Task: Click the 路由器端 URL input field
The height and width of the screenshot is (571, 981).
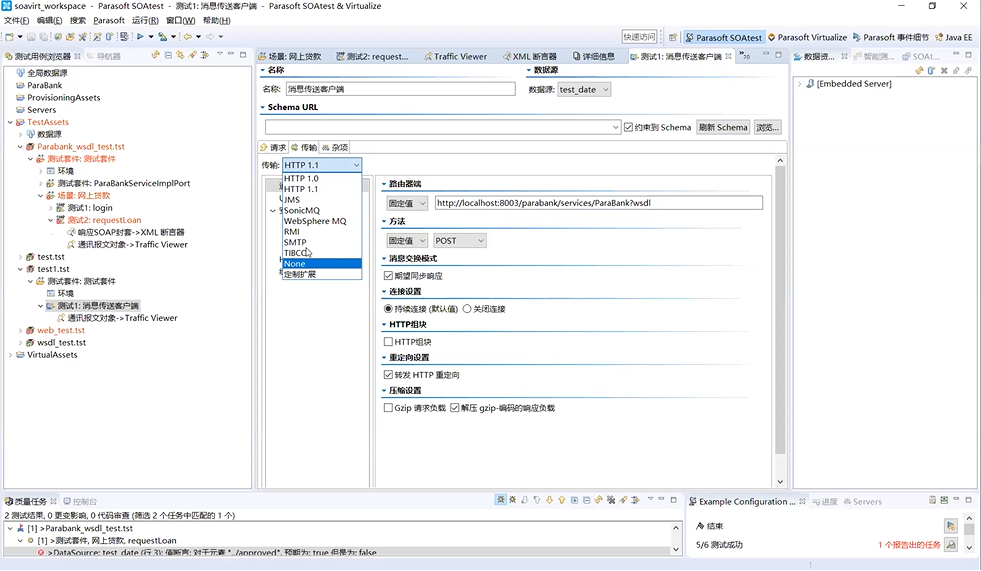Action: (x=599, y=203)
